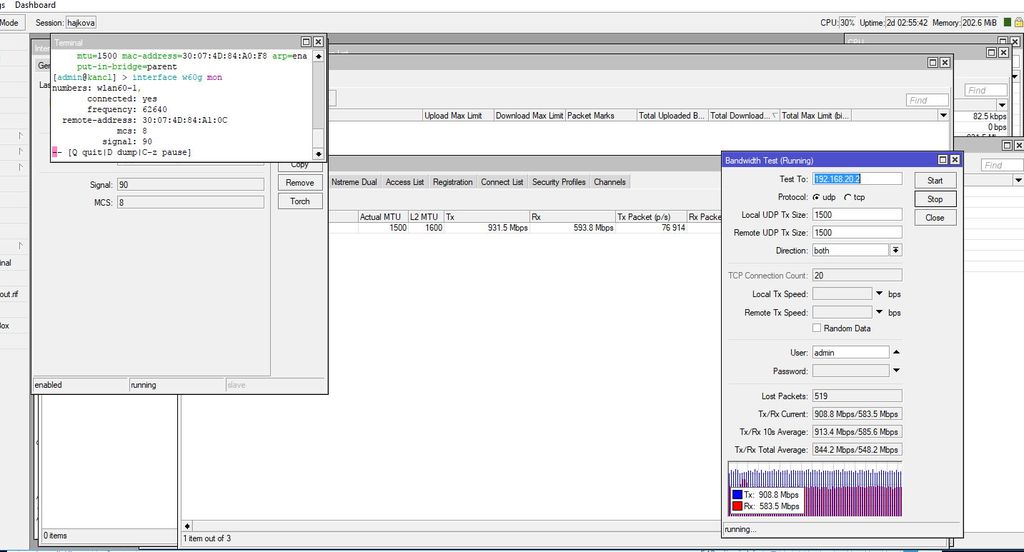Viewport: 1024px width, 552px height.
Task: Click the MCS field showing 8
Action: click(190, 203)
